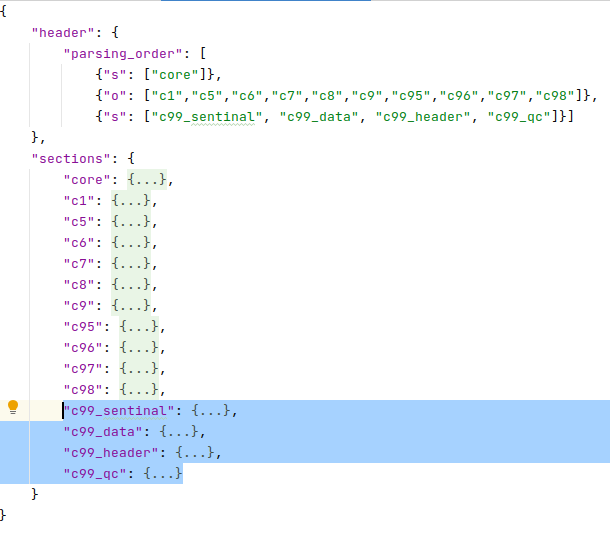Click the "c98" string in the "o" array

[554, 96]
